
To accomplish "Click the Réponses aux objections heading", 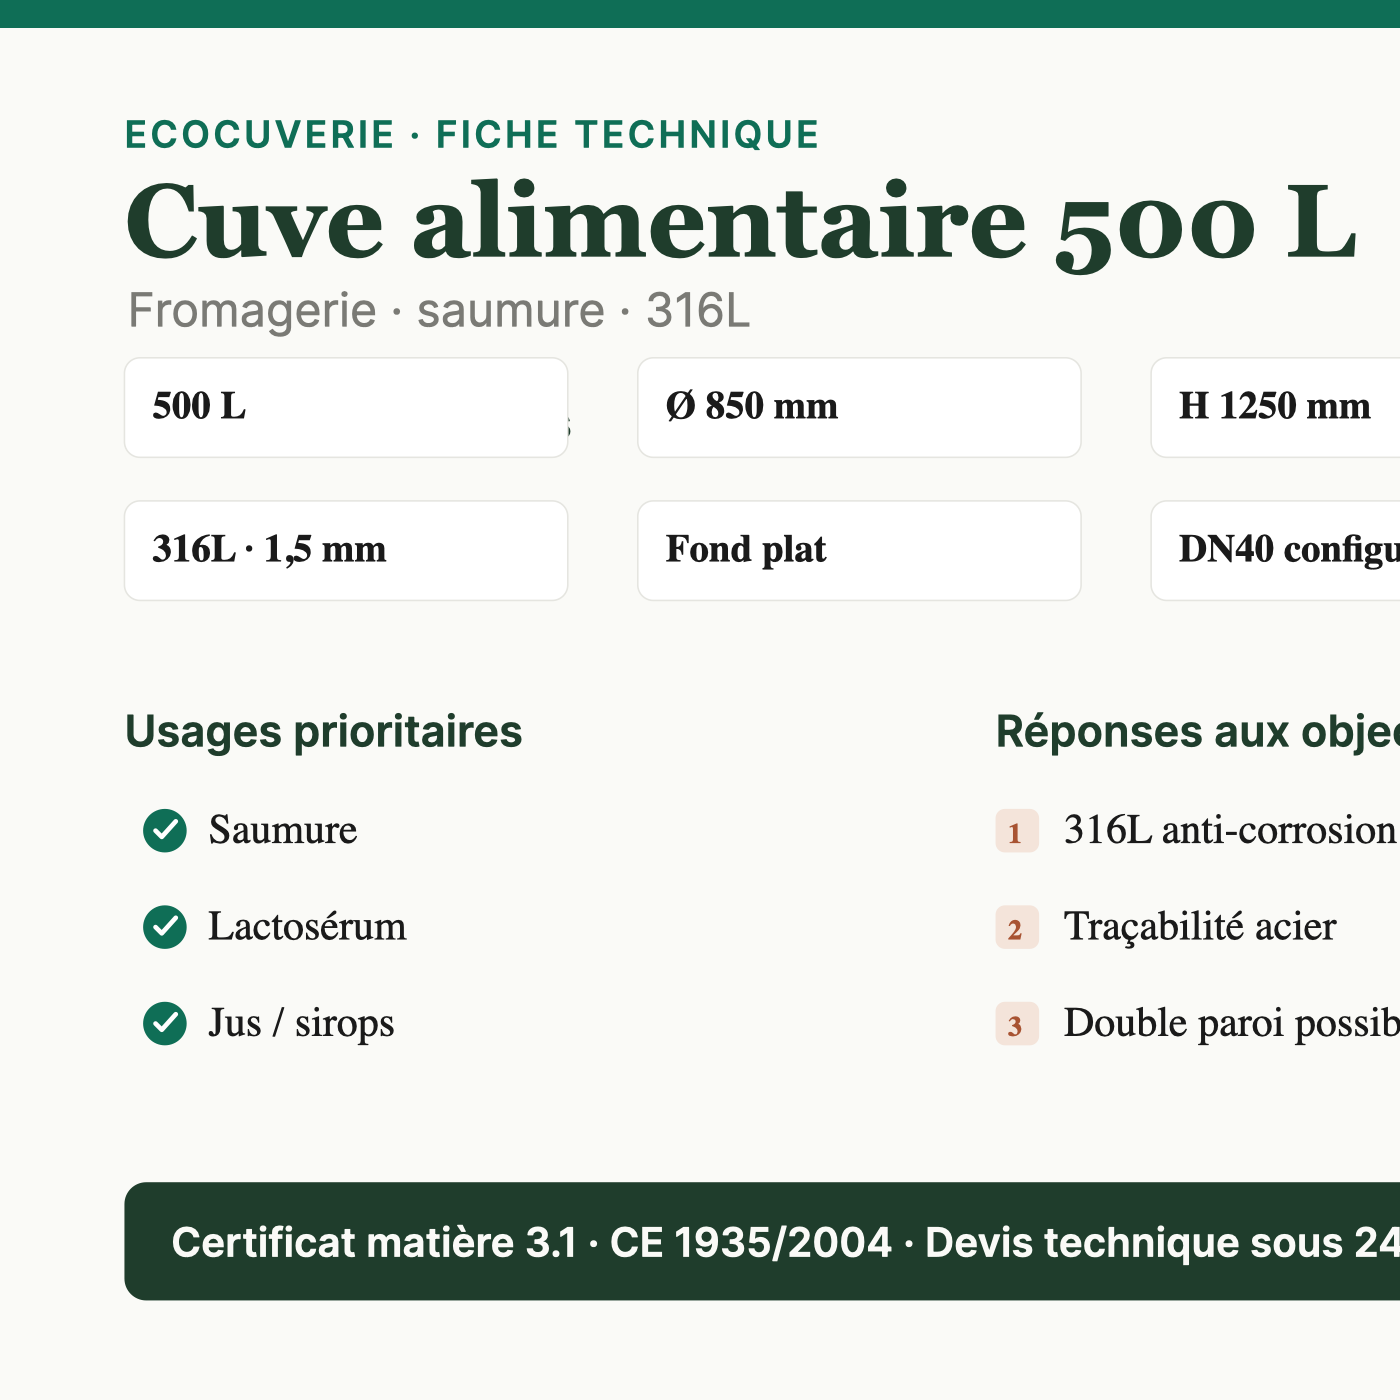I will pos(1198,732).
